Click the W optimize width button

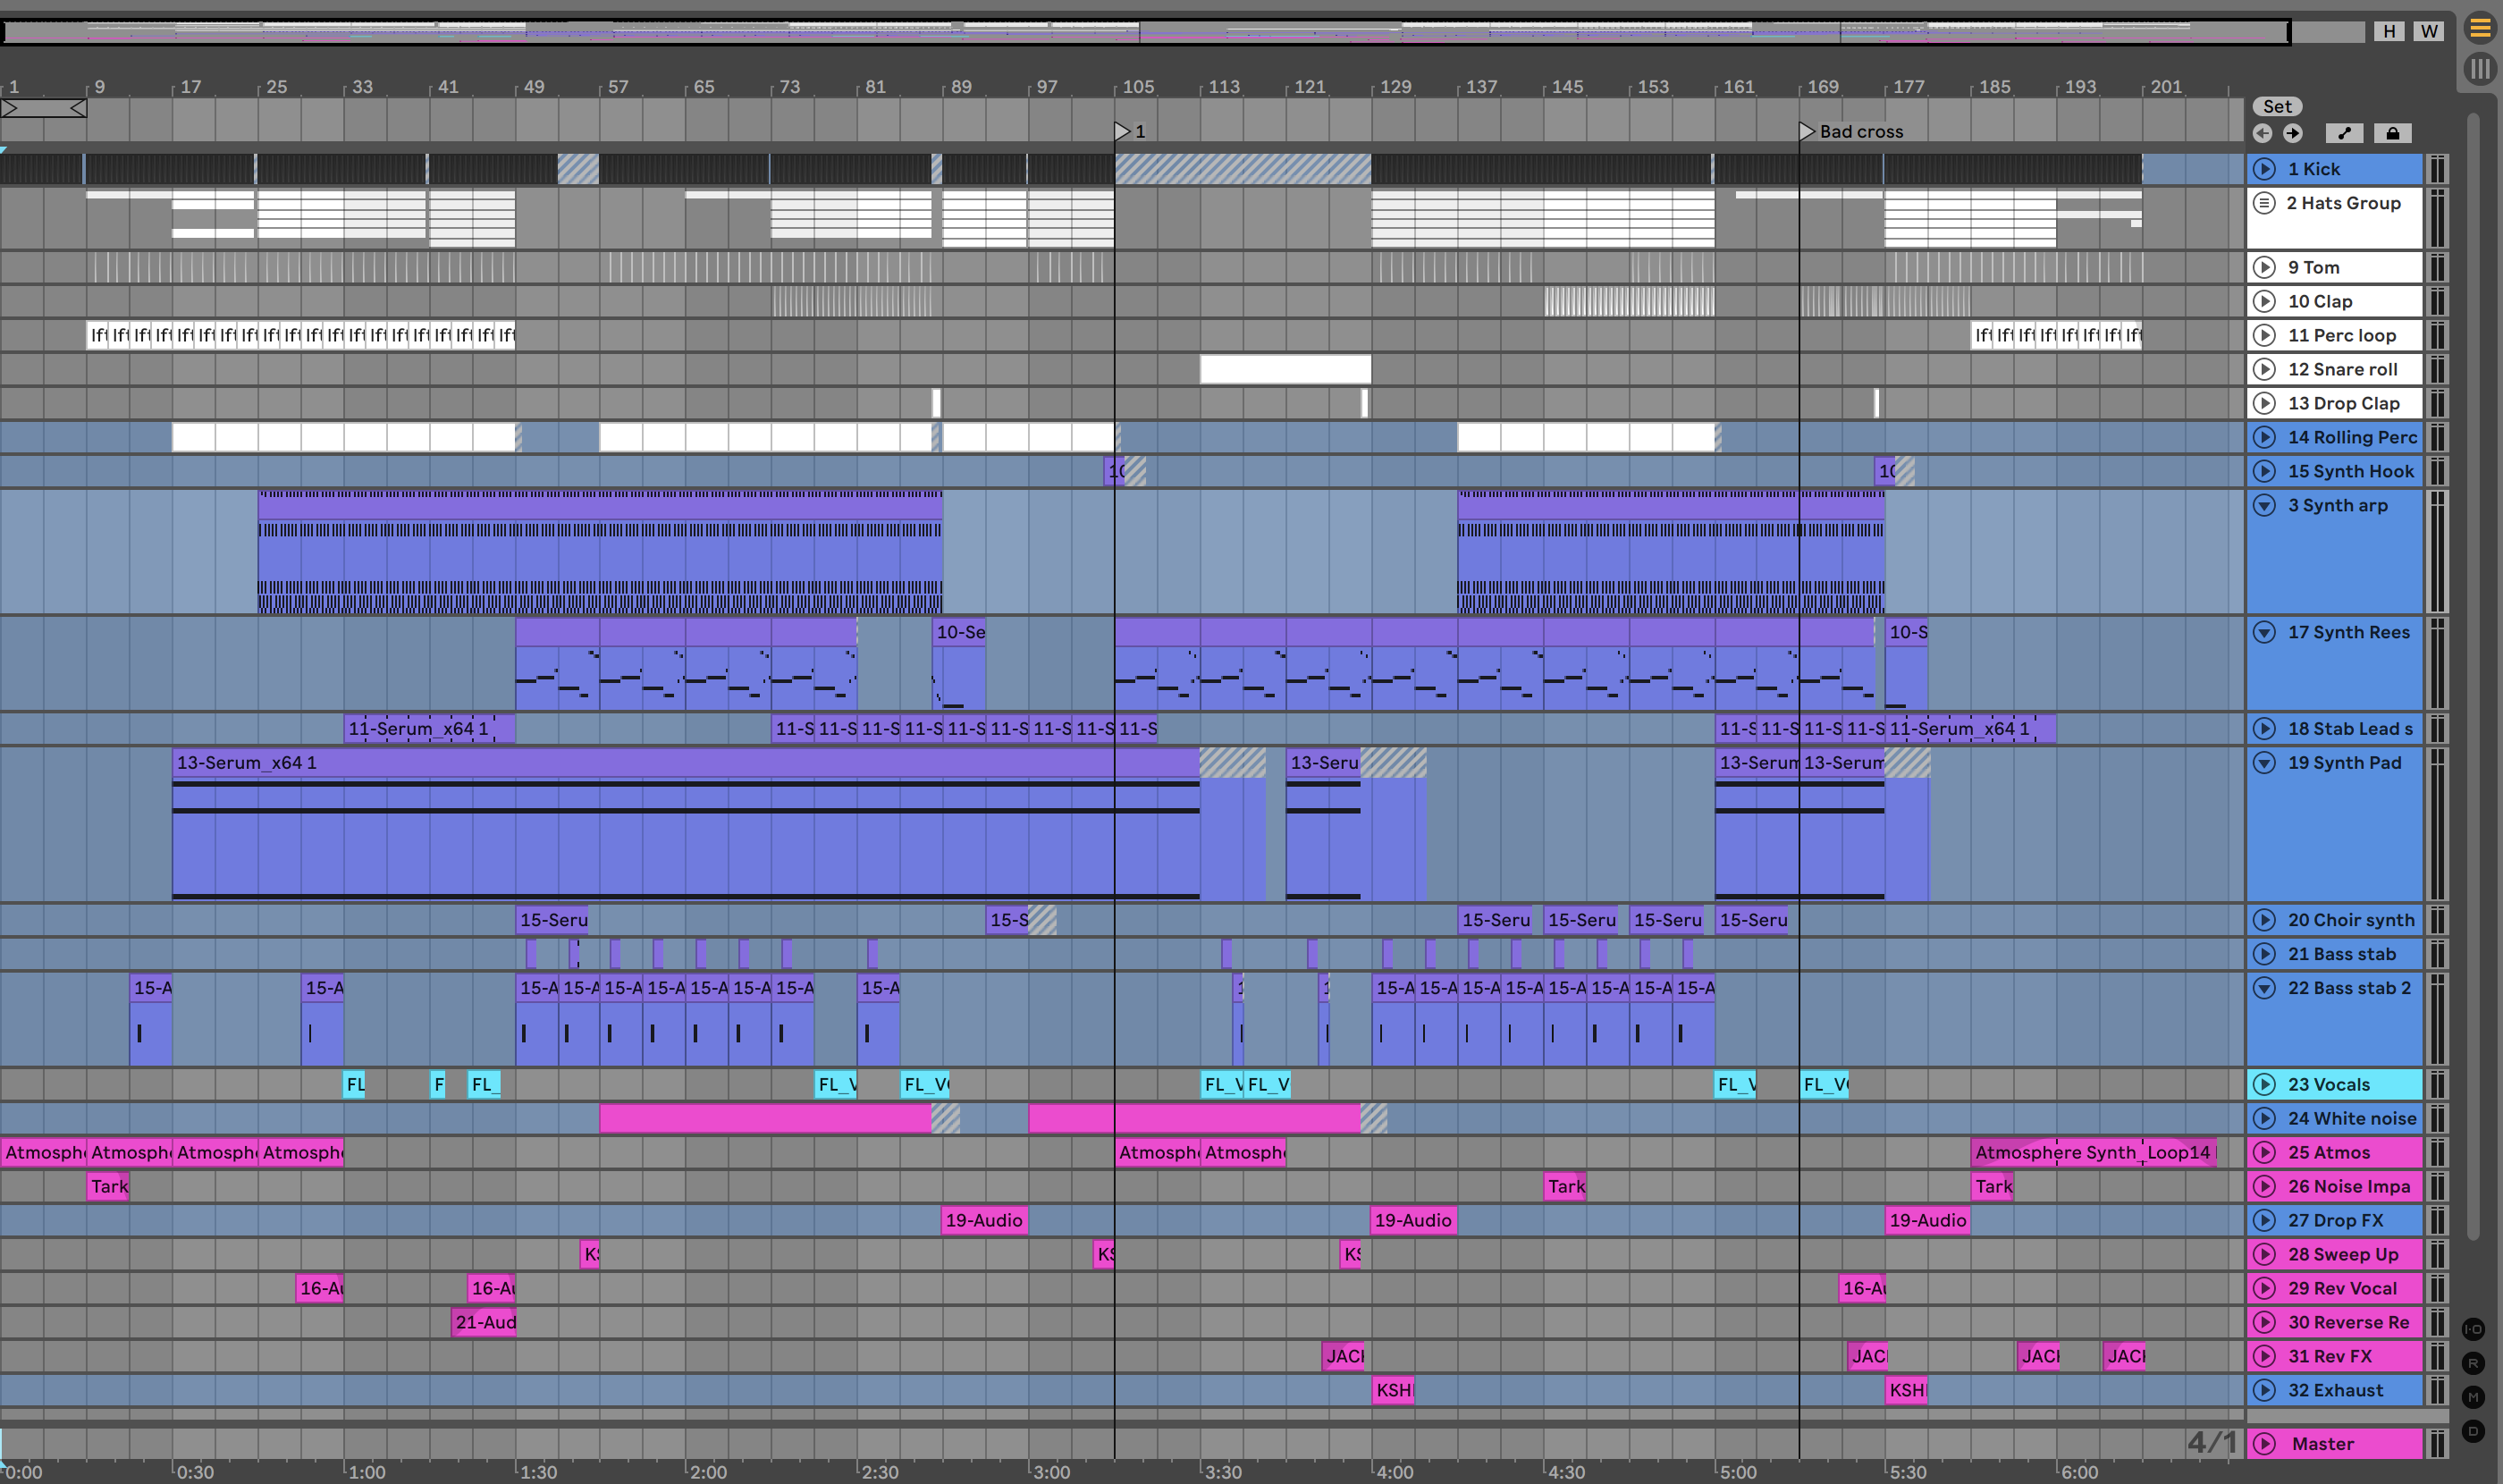tap(2429, 31)
